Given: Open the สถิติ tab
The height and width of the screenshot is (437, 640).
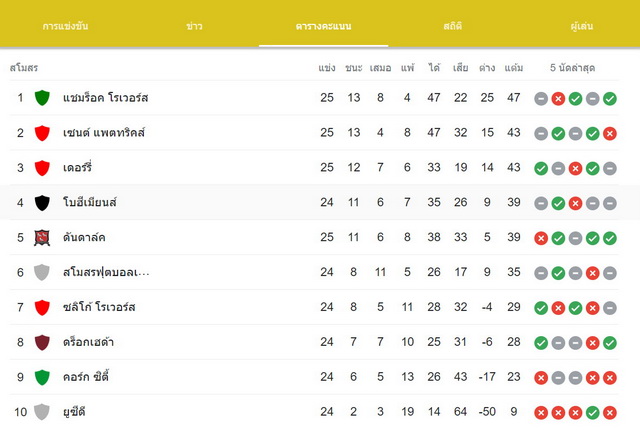Looking at the screenshot, I should click(453, 26).
